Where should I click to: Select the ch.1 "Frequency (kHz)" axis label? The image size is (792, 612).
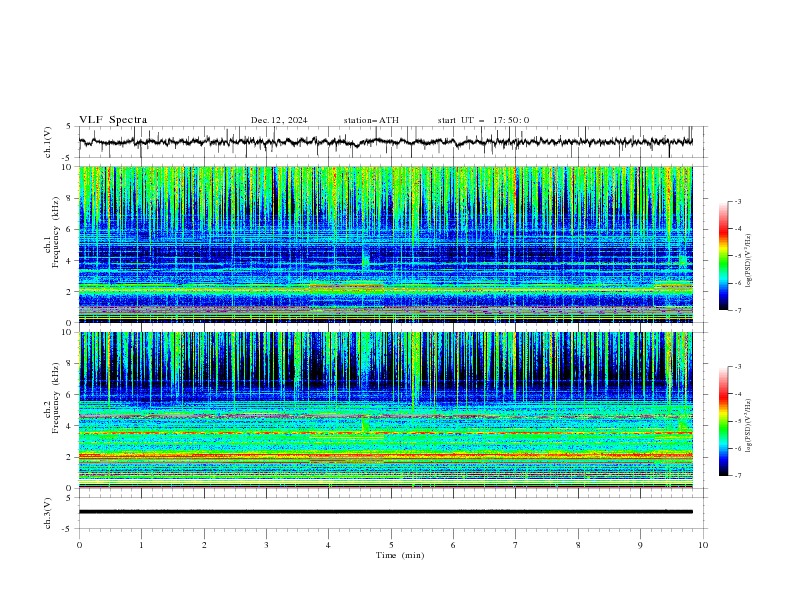point(56,233)
